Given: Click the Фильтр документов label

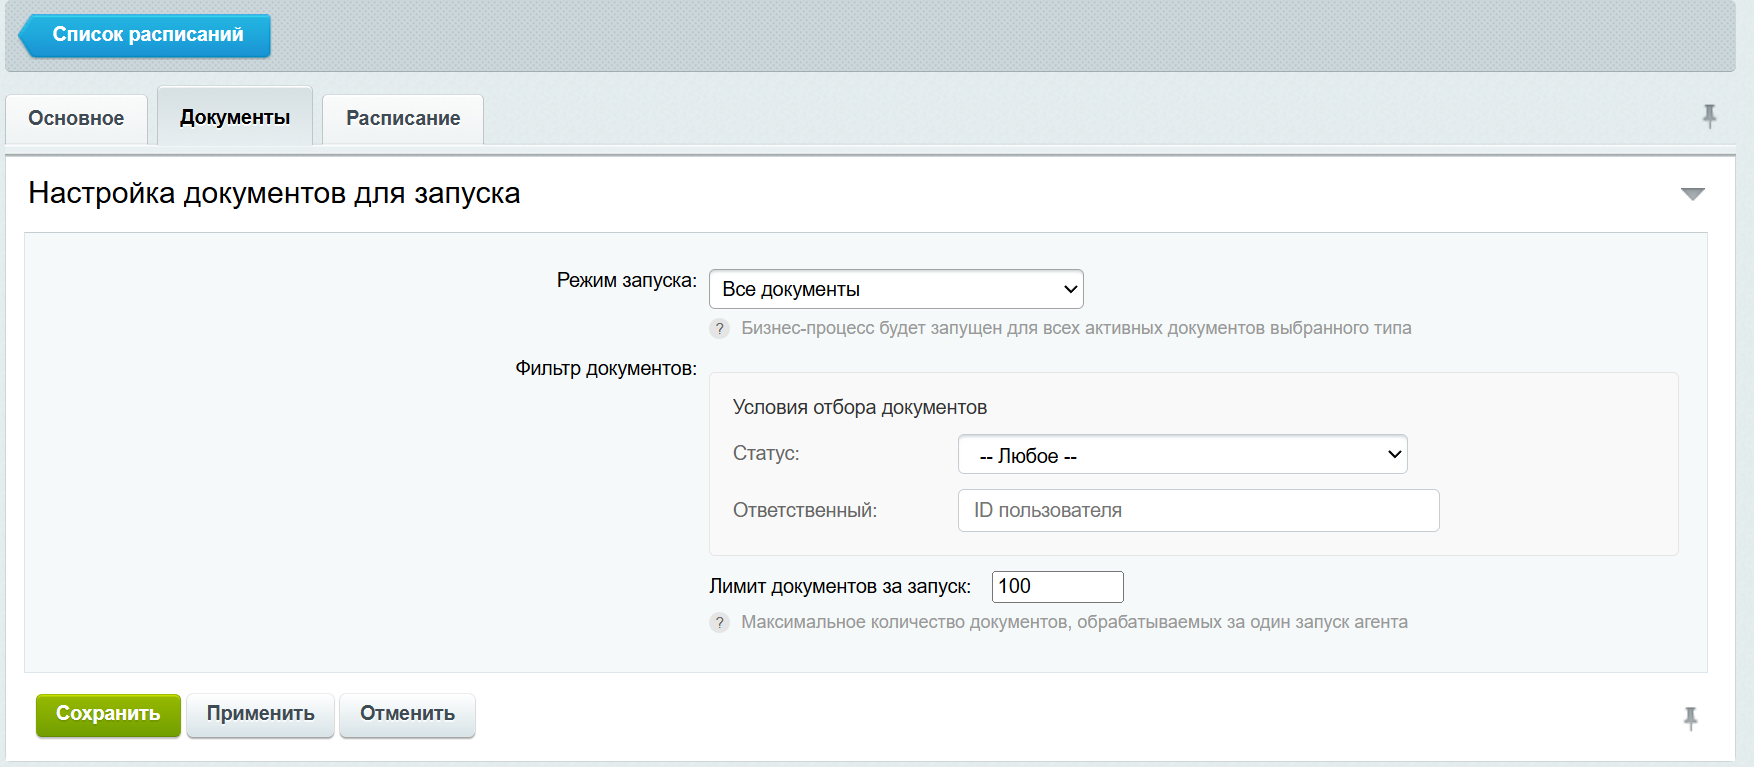Looking at the screenshot, I should click(x=606, y=368).
